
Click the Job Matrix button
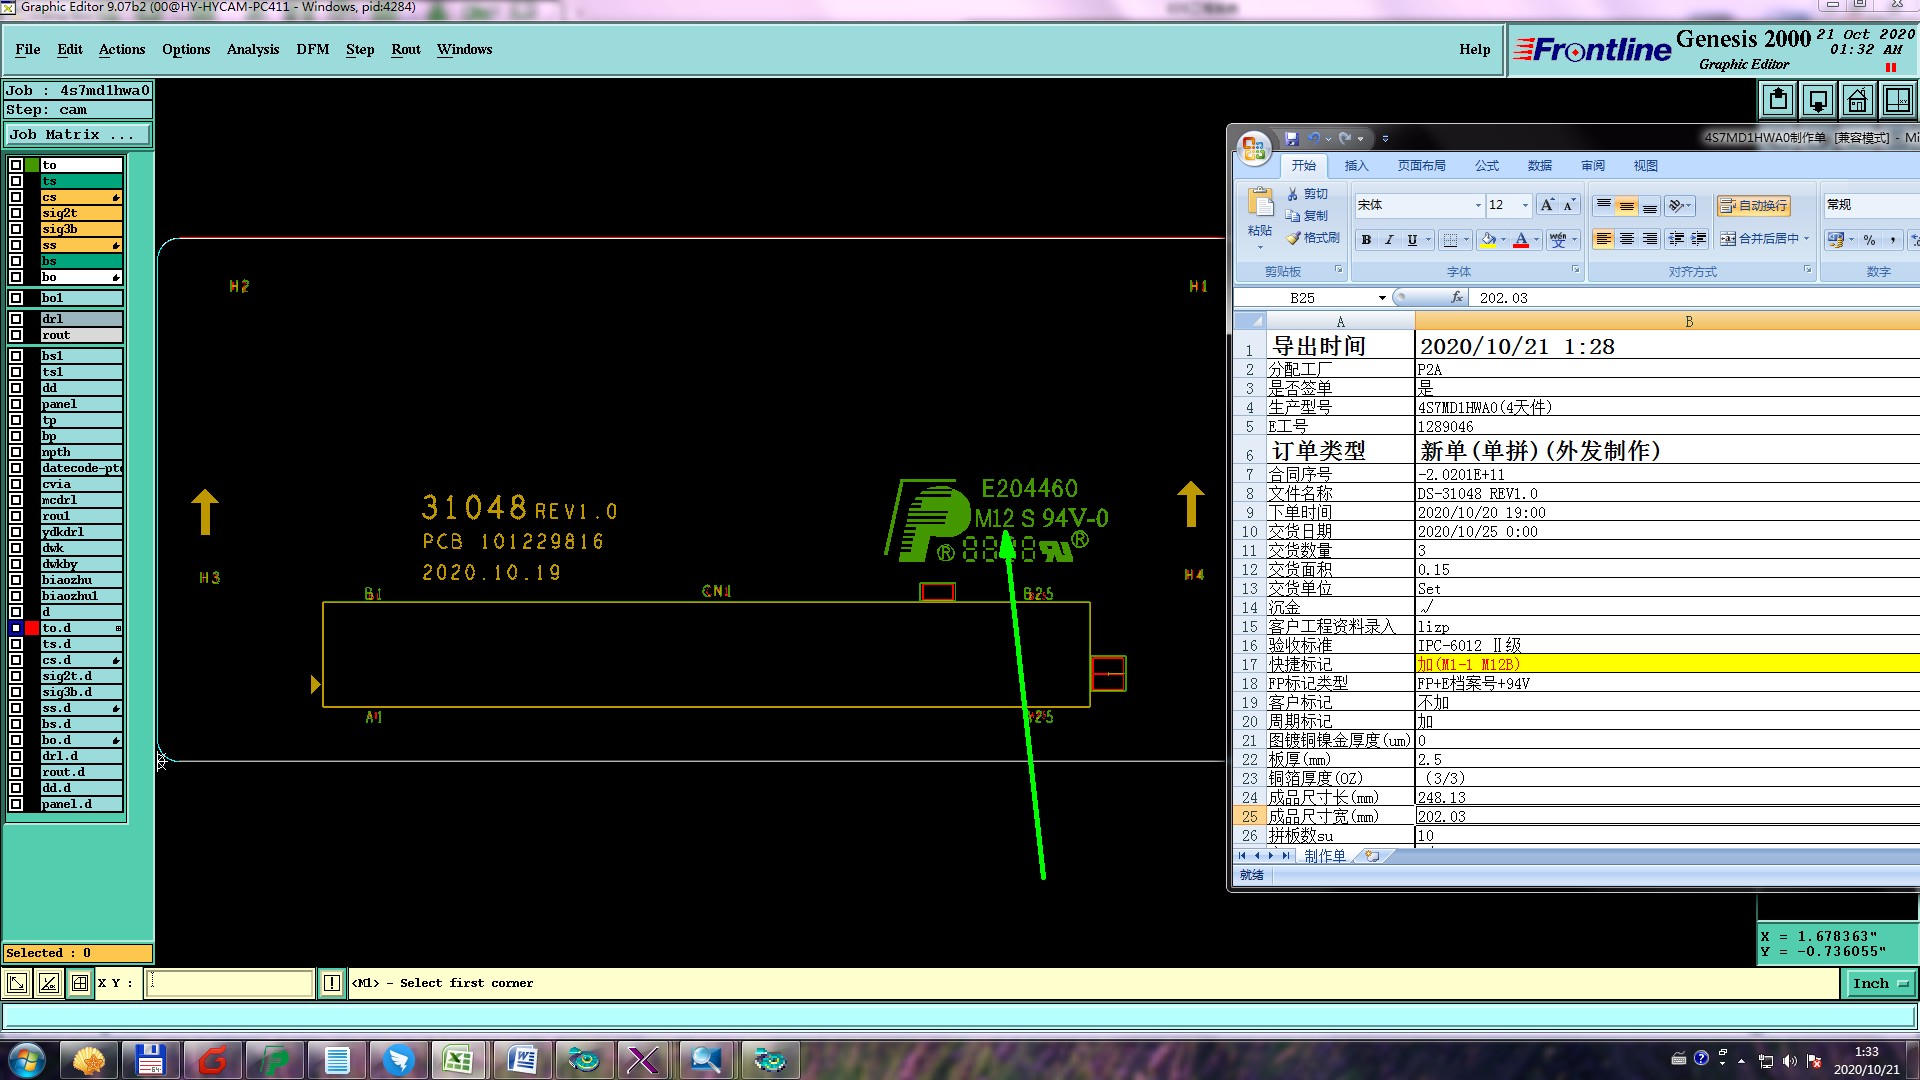pos(78,135)
